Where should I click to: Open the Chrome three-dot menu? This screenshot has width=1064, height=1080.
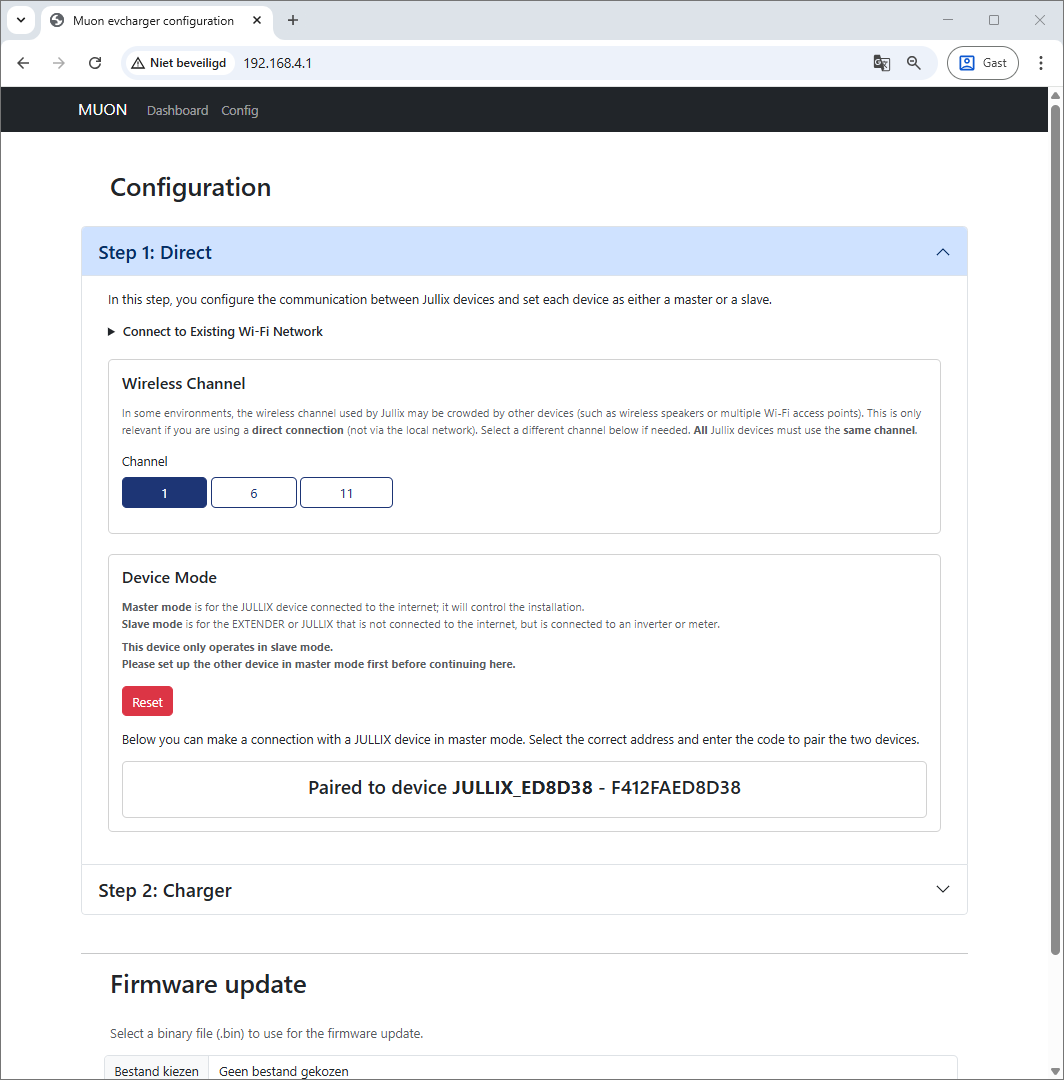(x=1041, y=63)
